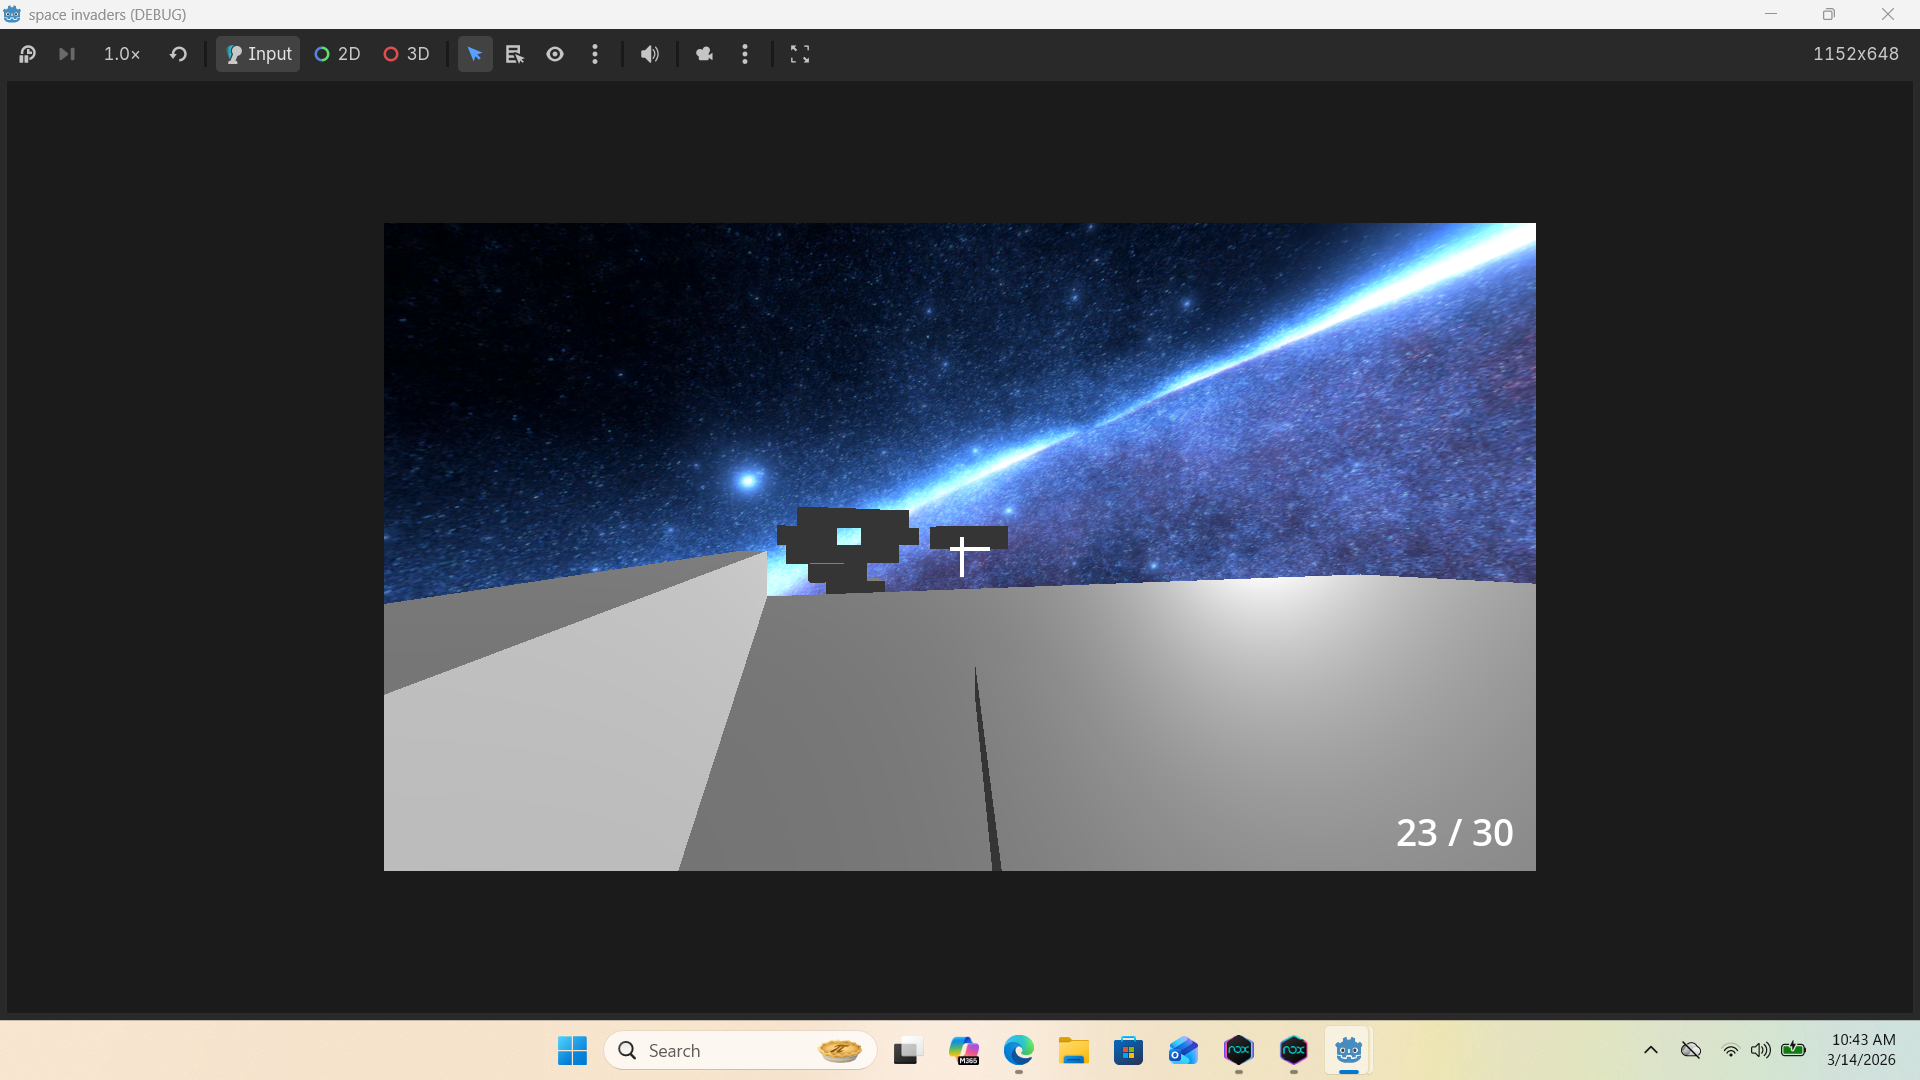Click the camera override icon

click(x=705, y=54)
